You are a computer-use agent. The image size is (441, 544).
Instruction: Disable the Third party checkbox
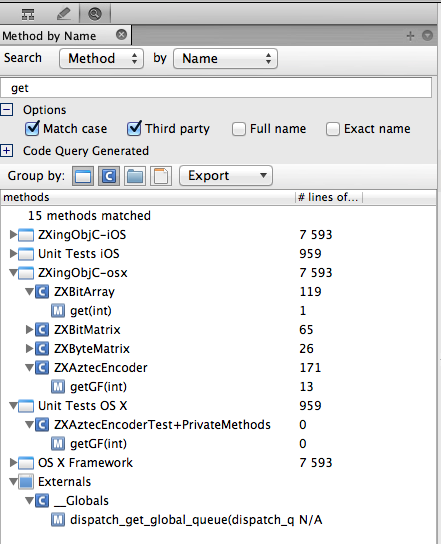tap(134, 128)
